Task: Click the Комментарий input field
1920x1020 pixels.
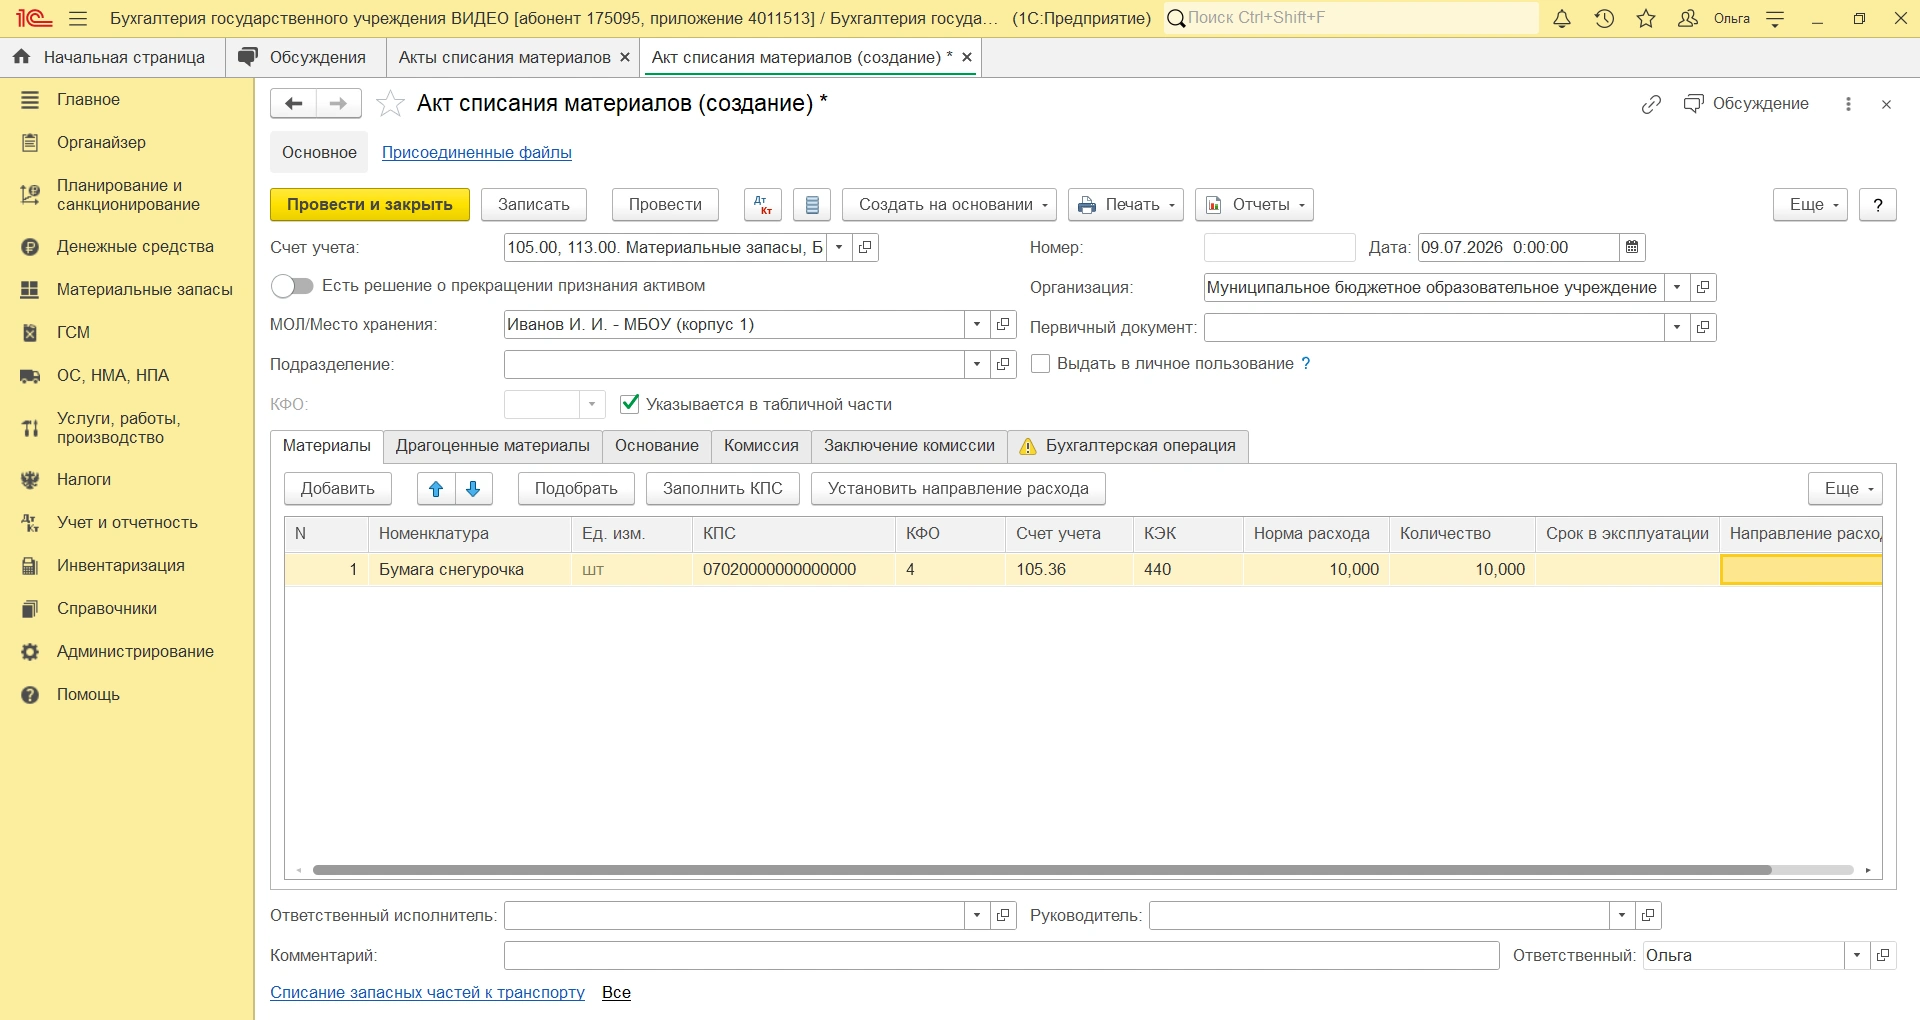Action: click(1001, 955)
